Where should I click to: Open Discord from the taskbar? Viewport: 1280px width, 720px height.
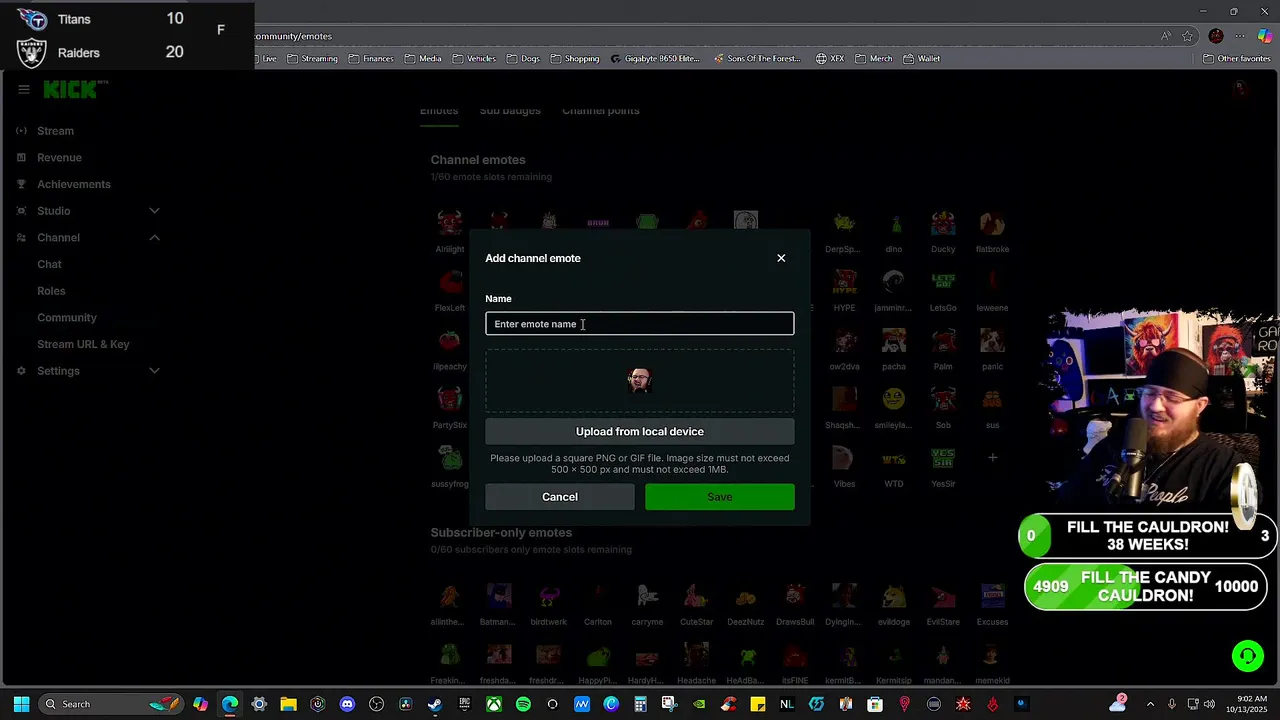[347, 704]
